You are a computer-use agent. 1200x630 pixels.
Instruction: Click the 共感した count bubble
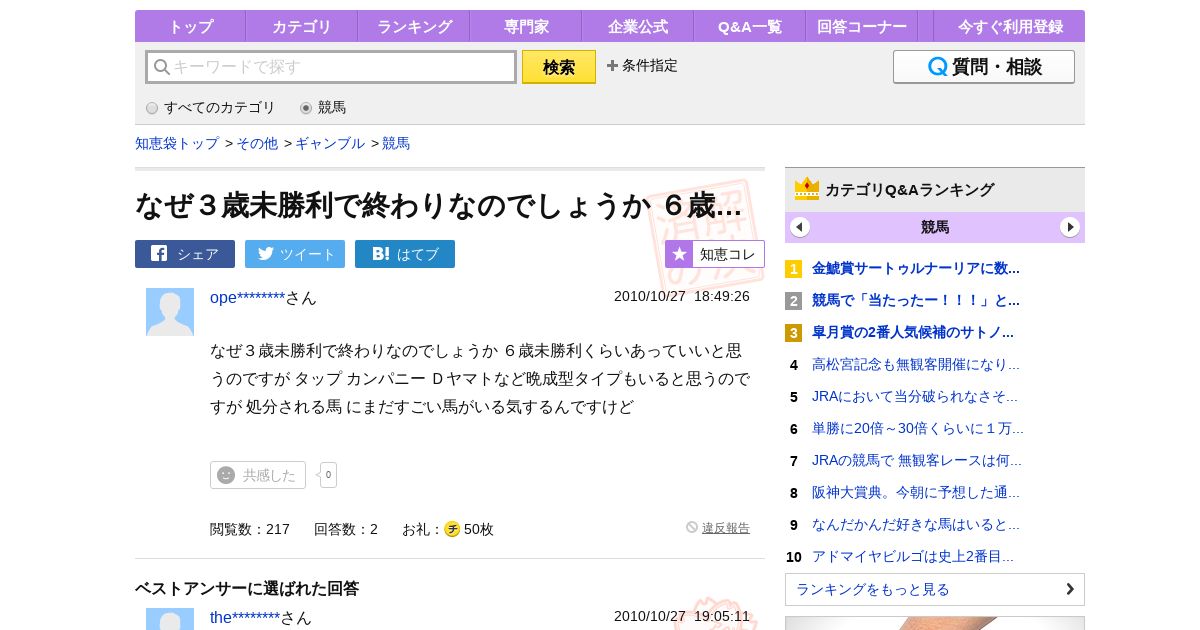(328, 475)
